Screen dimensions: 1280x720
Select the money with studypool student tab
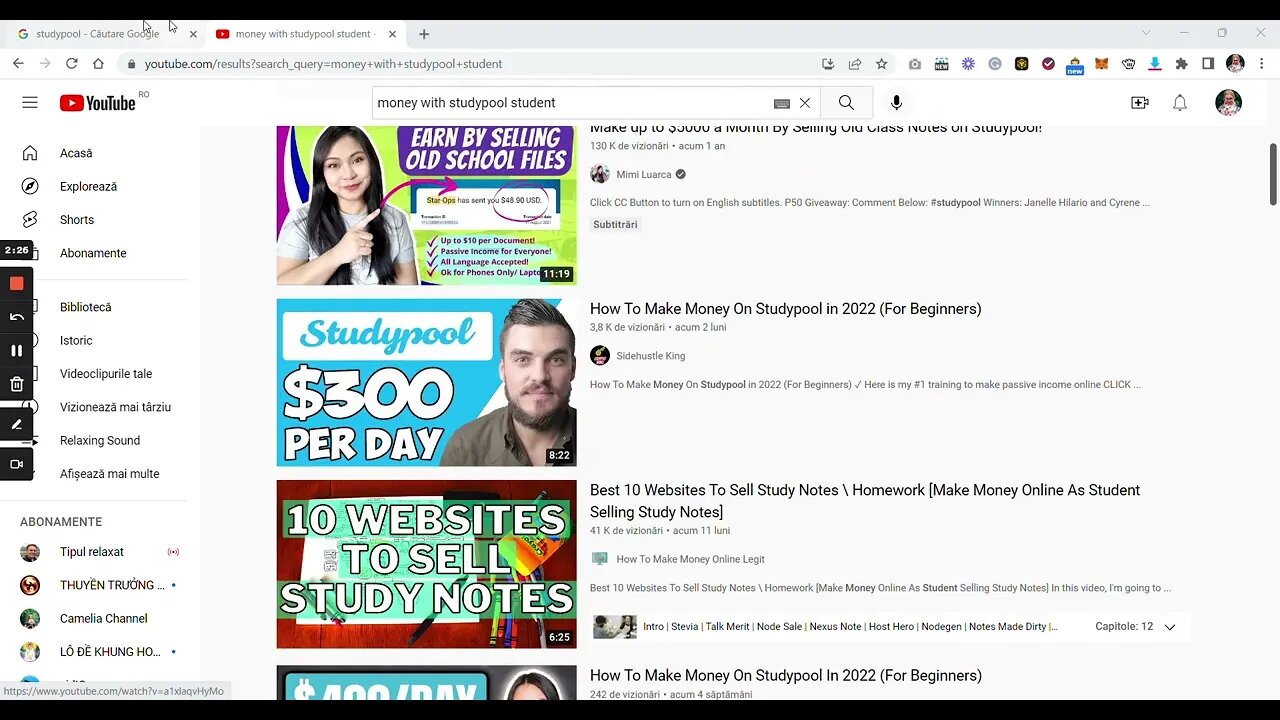305,34
